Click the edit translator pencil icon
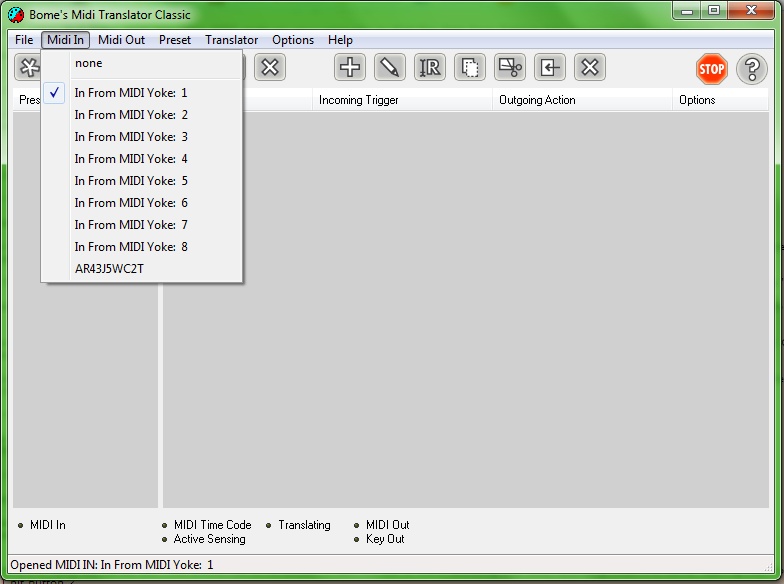This screenshot has height=584, width=784. pyautogui.click(x=390, y=68)
